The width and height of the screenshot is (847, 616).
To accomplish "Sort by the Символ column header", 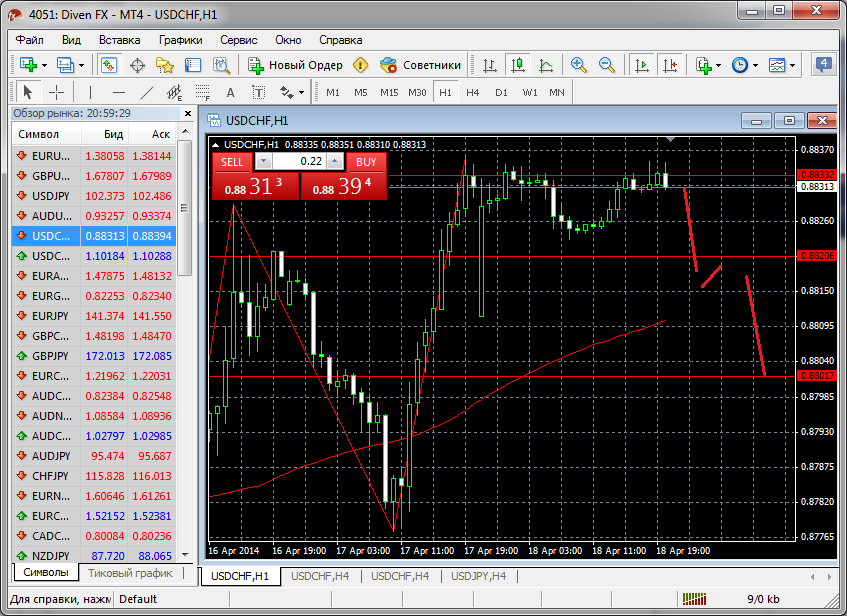I will pos(46,134).
